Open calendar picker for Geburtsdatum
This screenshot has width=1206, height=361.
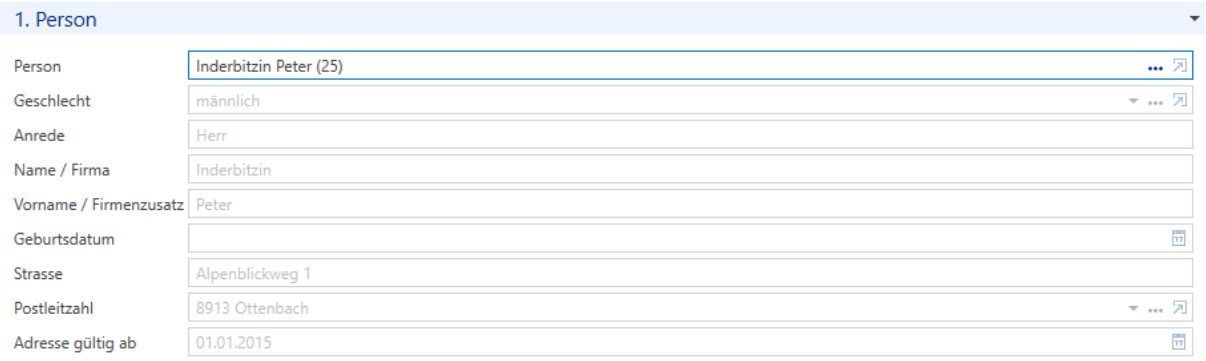tap(1179, 238)
